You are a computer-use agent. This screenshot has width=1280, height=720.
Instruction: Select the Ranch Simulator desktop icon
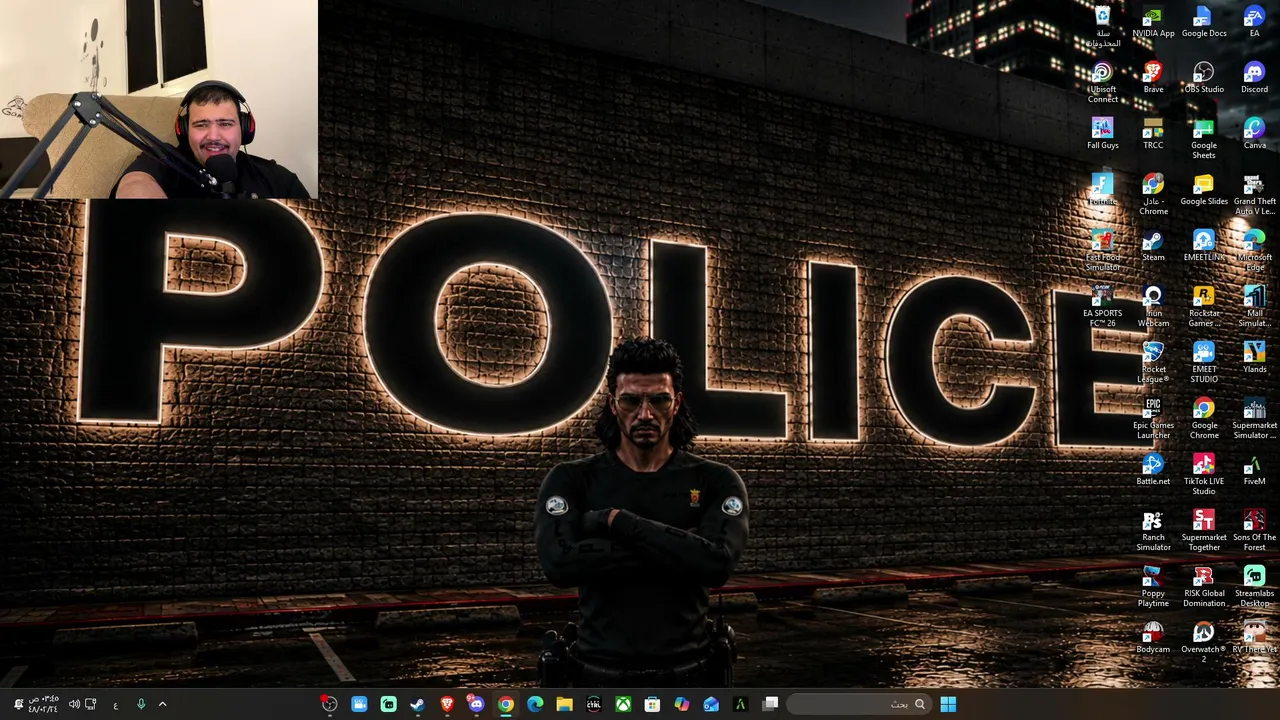click(x=1153, y=531)
